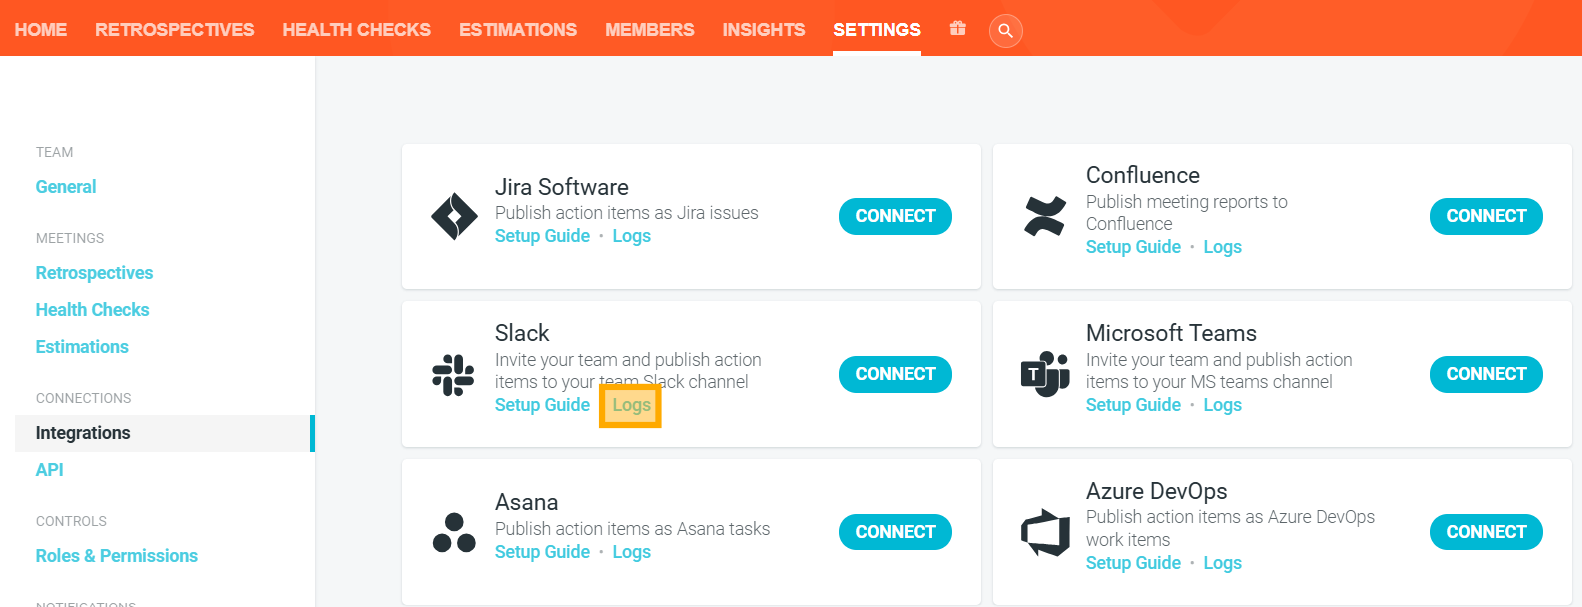Click "Publish action items as Jira issues" text
1582x607 pixels.
point(627,213)
